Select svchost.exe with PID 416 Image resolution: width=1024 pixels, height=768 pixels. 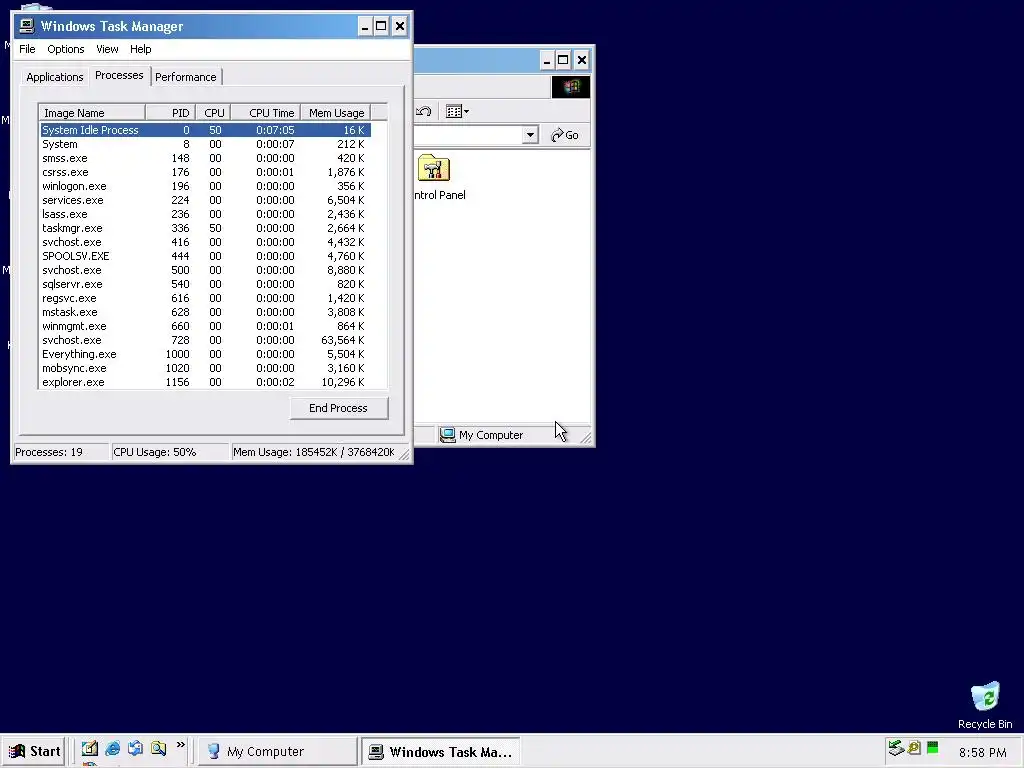pos(205,242)
